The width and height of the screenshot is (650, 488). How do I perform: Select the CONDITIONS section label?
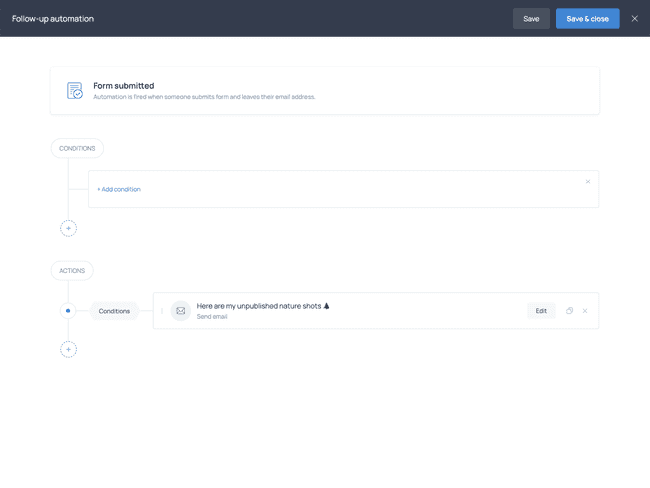(x=77, y=148)
